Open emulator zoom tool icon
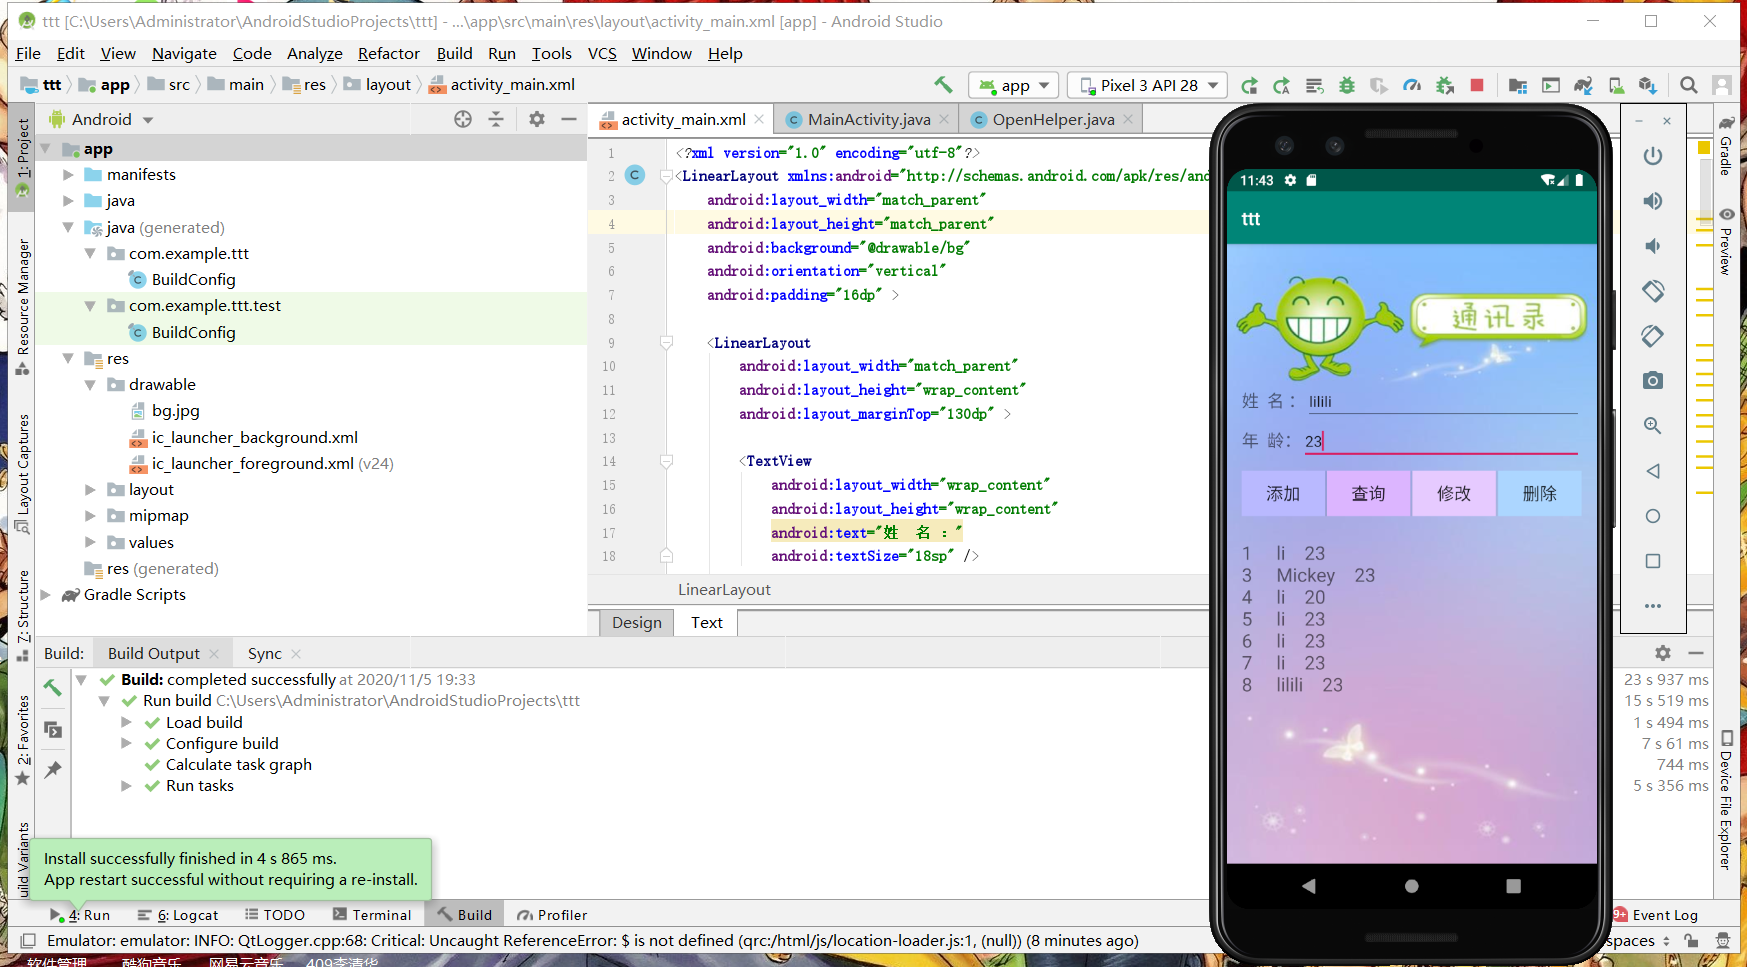Viewport: 1747px width, 967px height. coord(1653,426)
